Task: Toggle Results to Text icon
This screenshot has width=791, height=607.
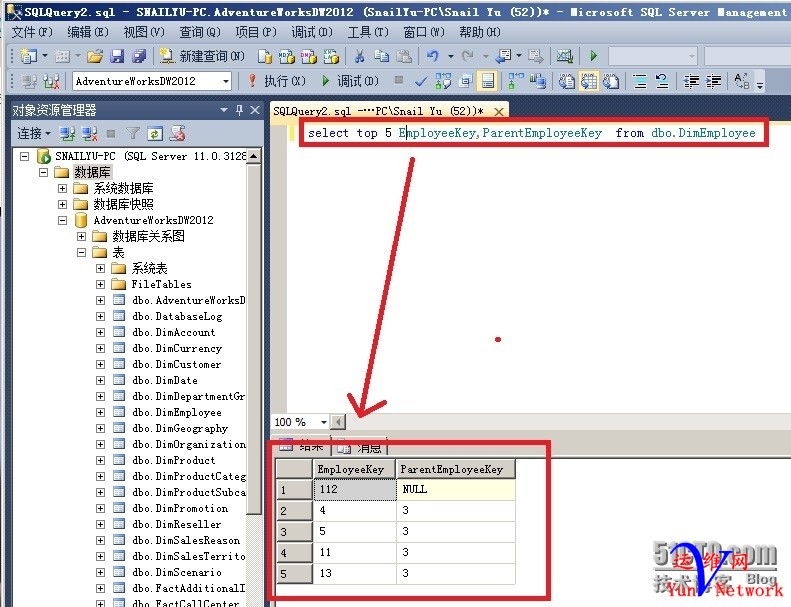Action: coord(567,81)
